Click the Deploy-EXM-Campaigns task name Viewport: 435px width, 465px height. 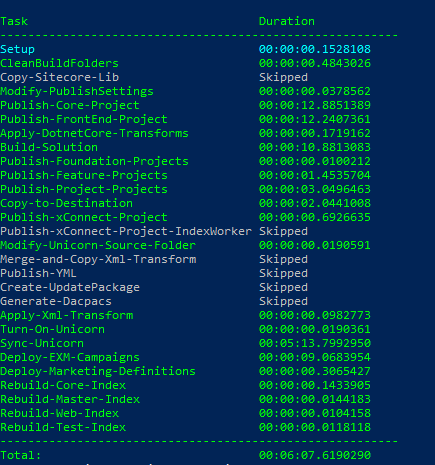coord(70,357)
